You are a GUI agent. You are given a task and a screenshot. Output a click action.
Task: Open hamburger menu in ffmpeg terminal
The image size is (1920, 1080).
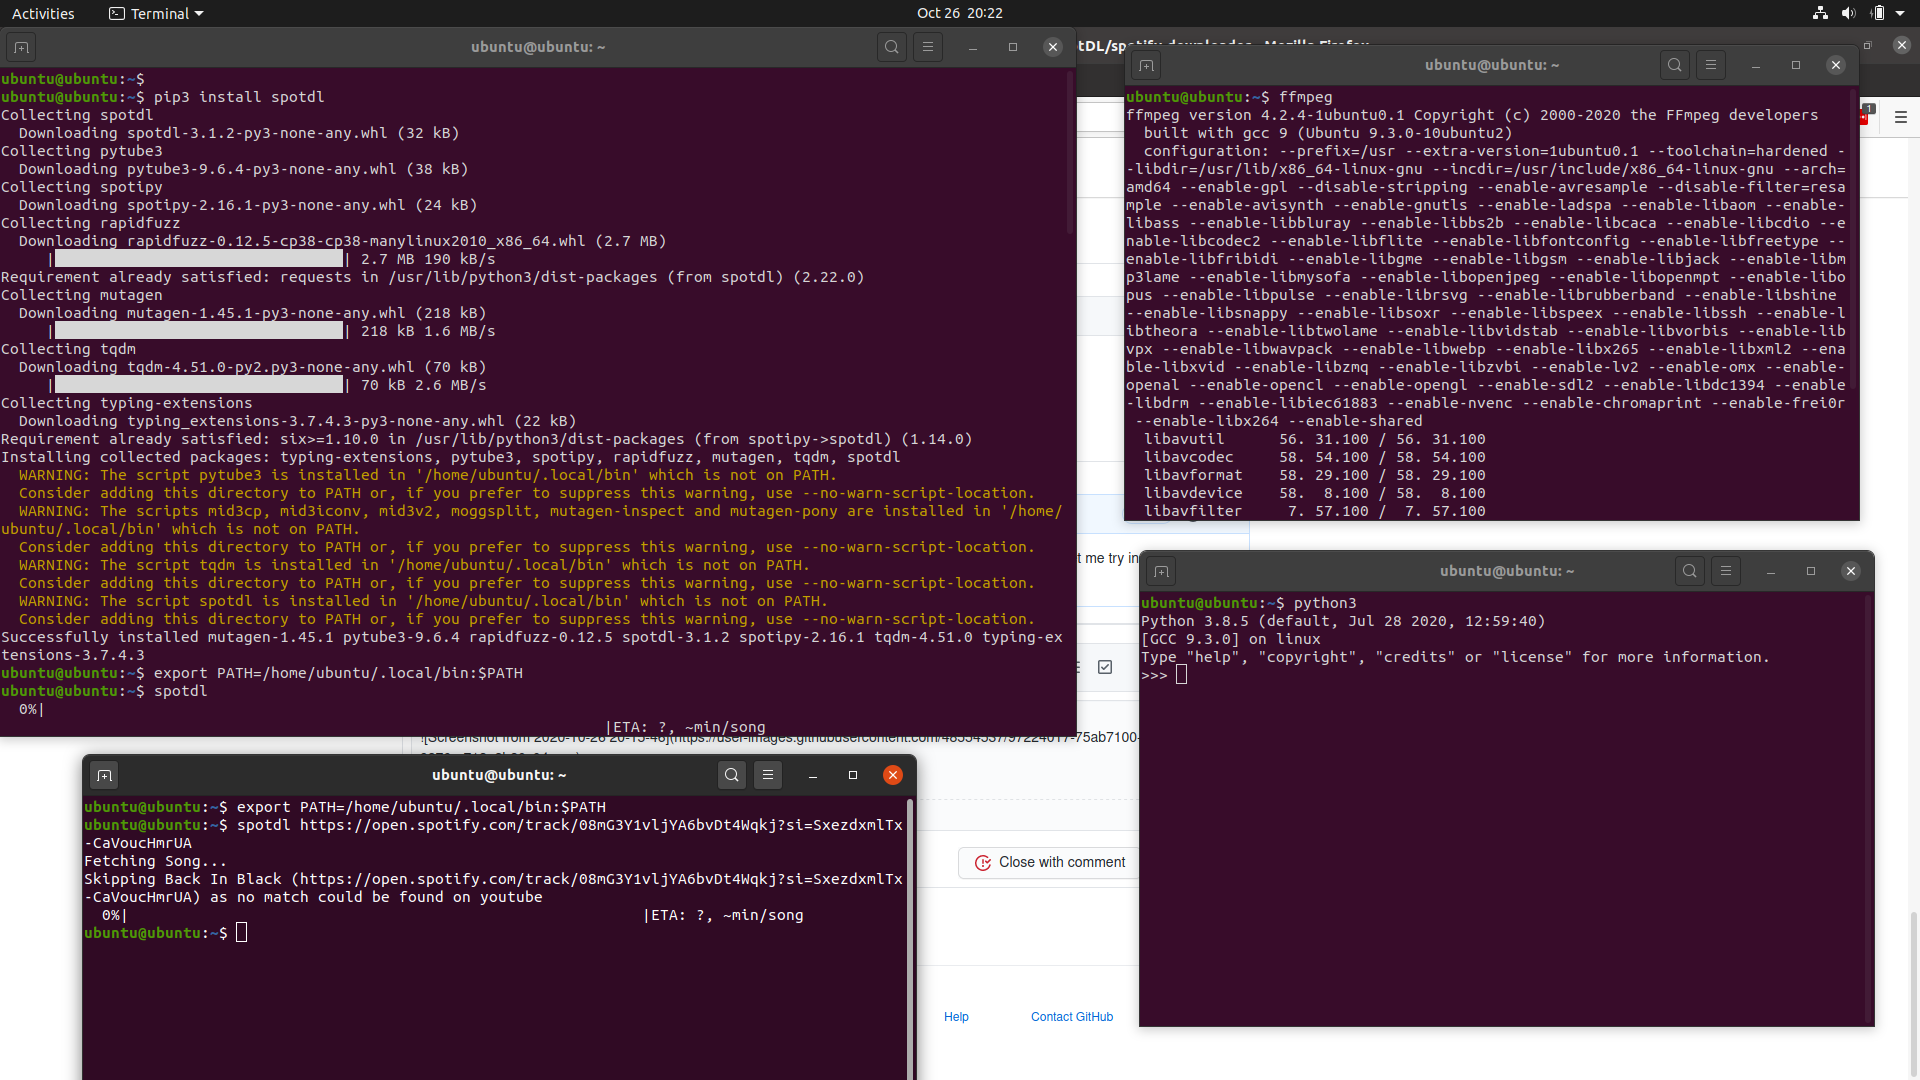(x=1711, y=65)
